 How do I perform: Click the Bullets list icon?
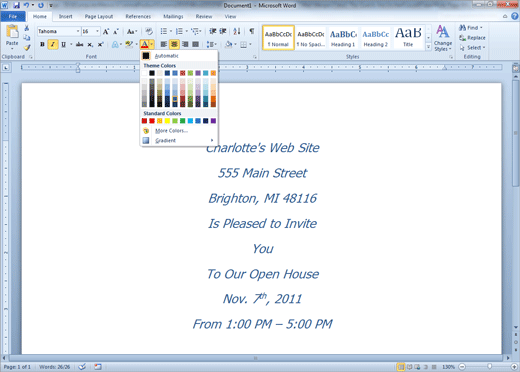[x=164, y=31]
